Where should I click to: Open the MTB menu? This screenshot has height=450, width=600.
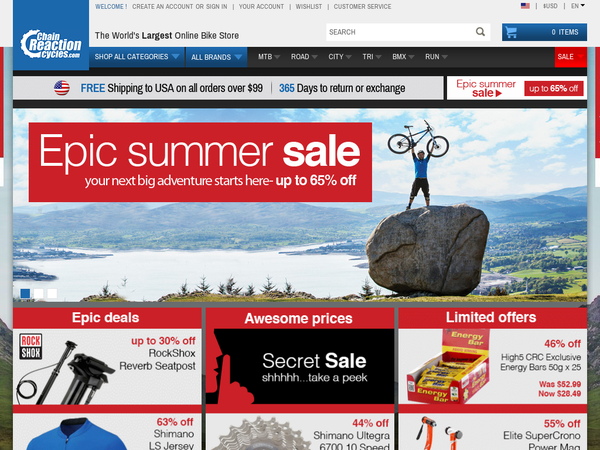[269, 57]
